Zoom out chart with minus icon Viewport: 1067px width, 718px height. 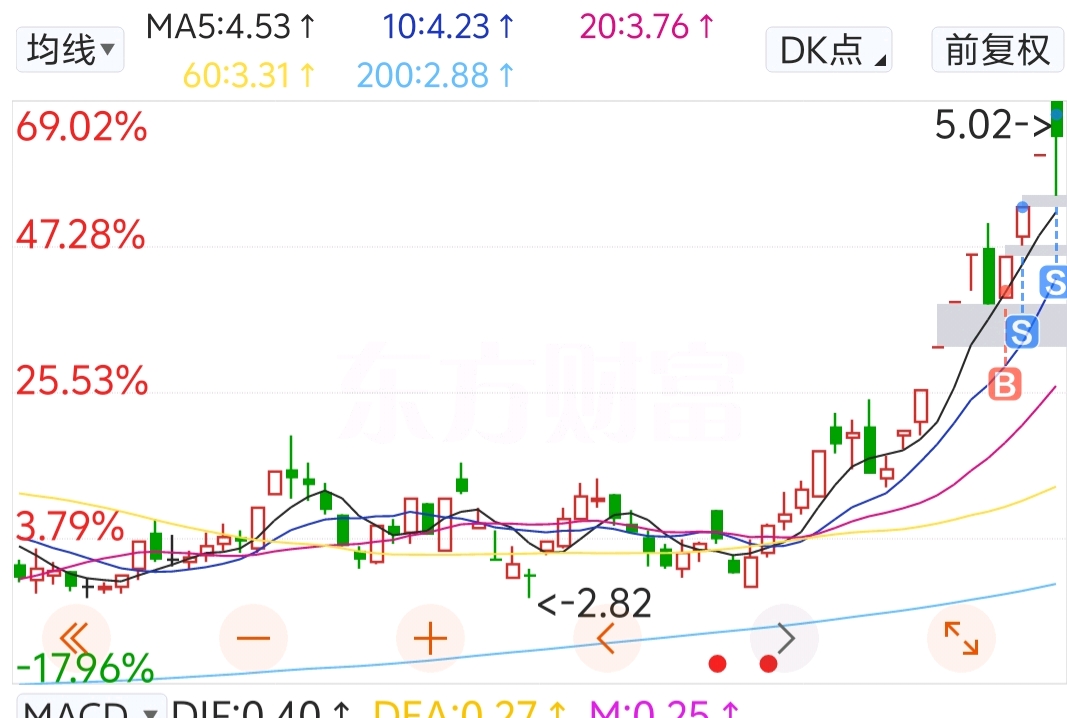coord(253,639)
